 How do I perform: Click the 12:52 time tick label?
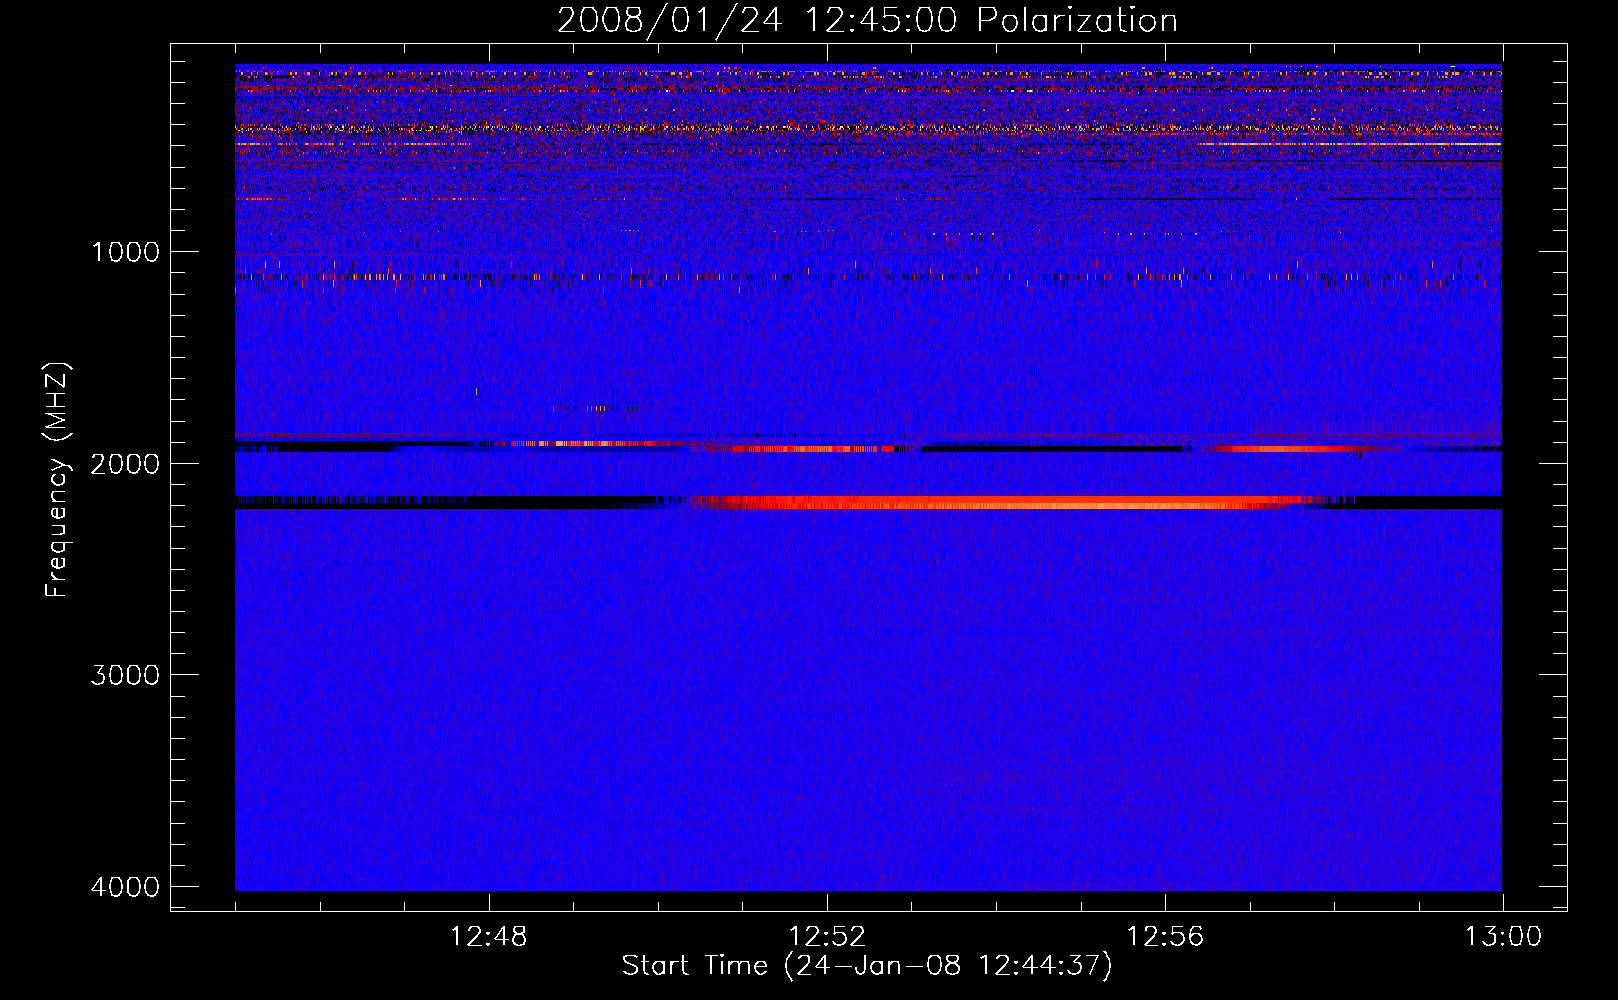pyautogui.click(x=827, y=937)
